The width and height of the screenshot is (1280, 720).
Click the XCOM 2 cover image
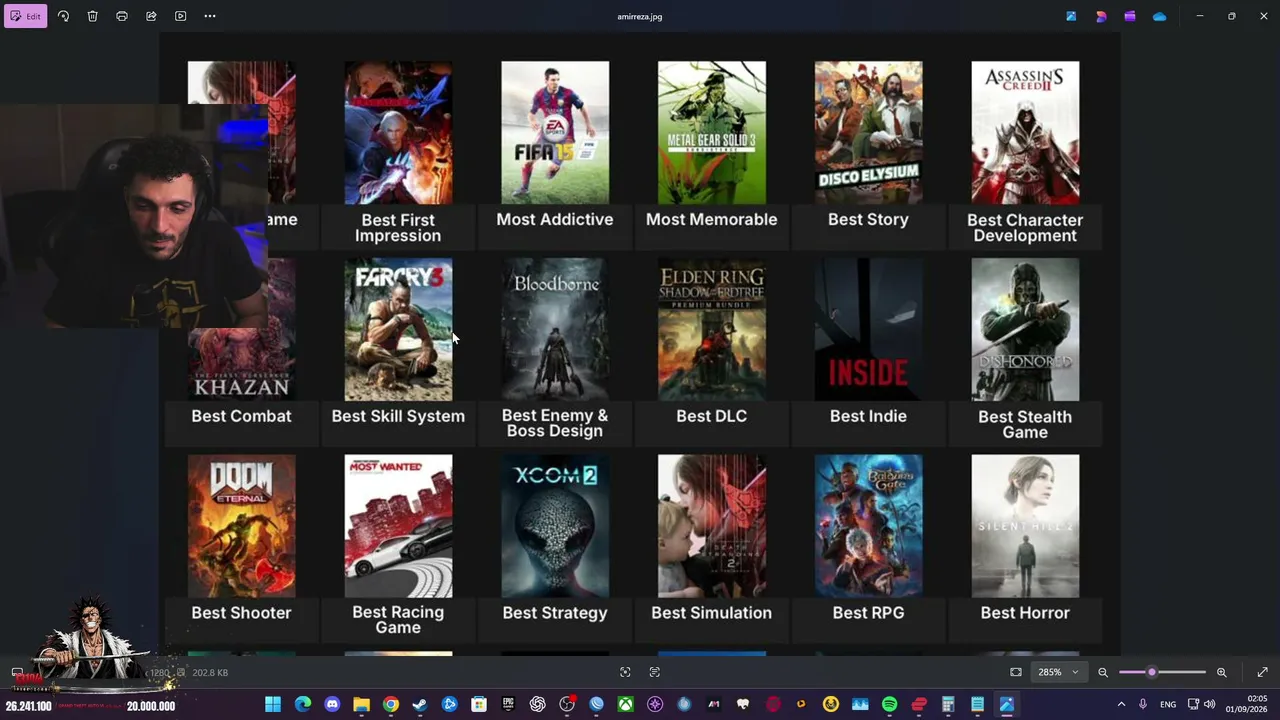point(555,526)
